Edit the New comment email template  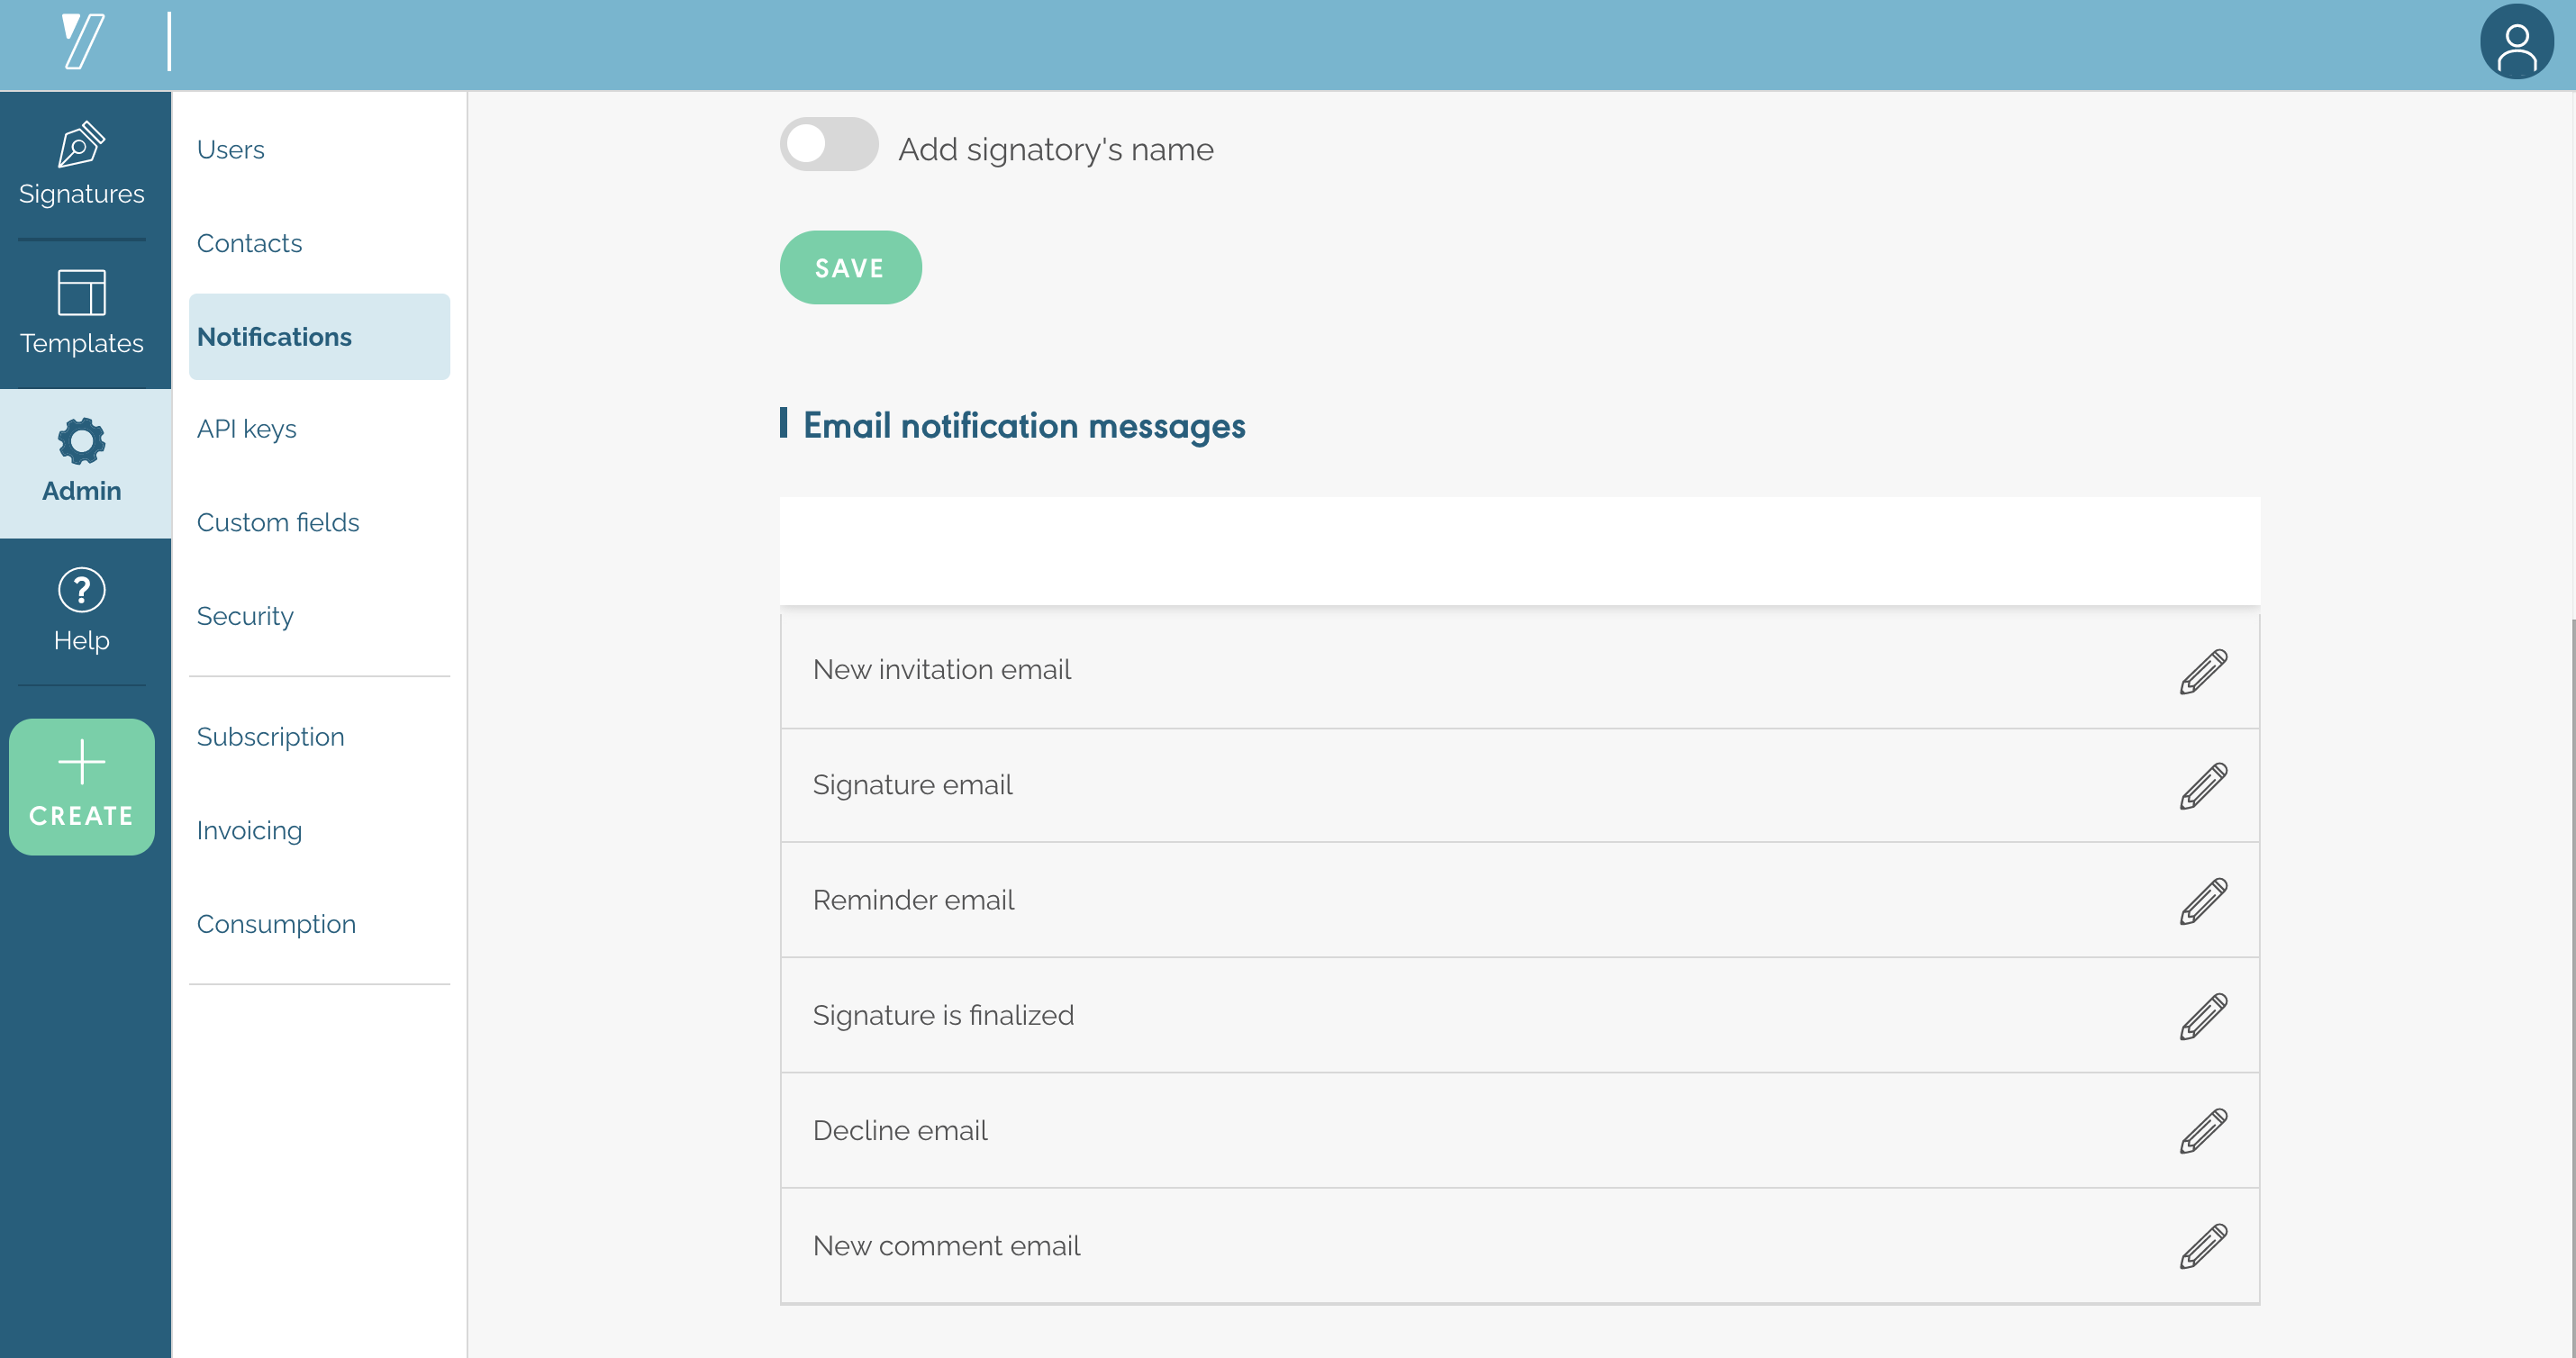click(x=2203, y=1246)
